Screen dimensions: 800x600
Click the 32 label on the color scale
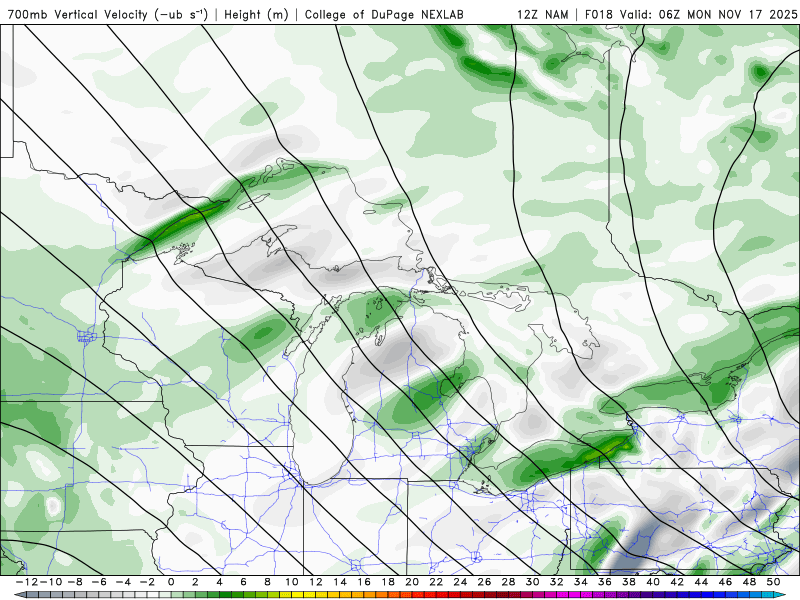click(x=557, y=582)
